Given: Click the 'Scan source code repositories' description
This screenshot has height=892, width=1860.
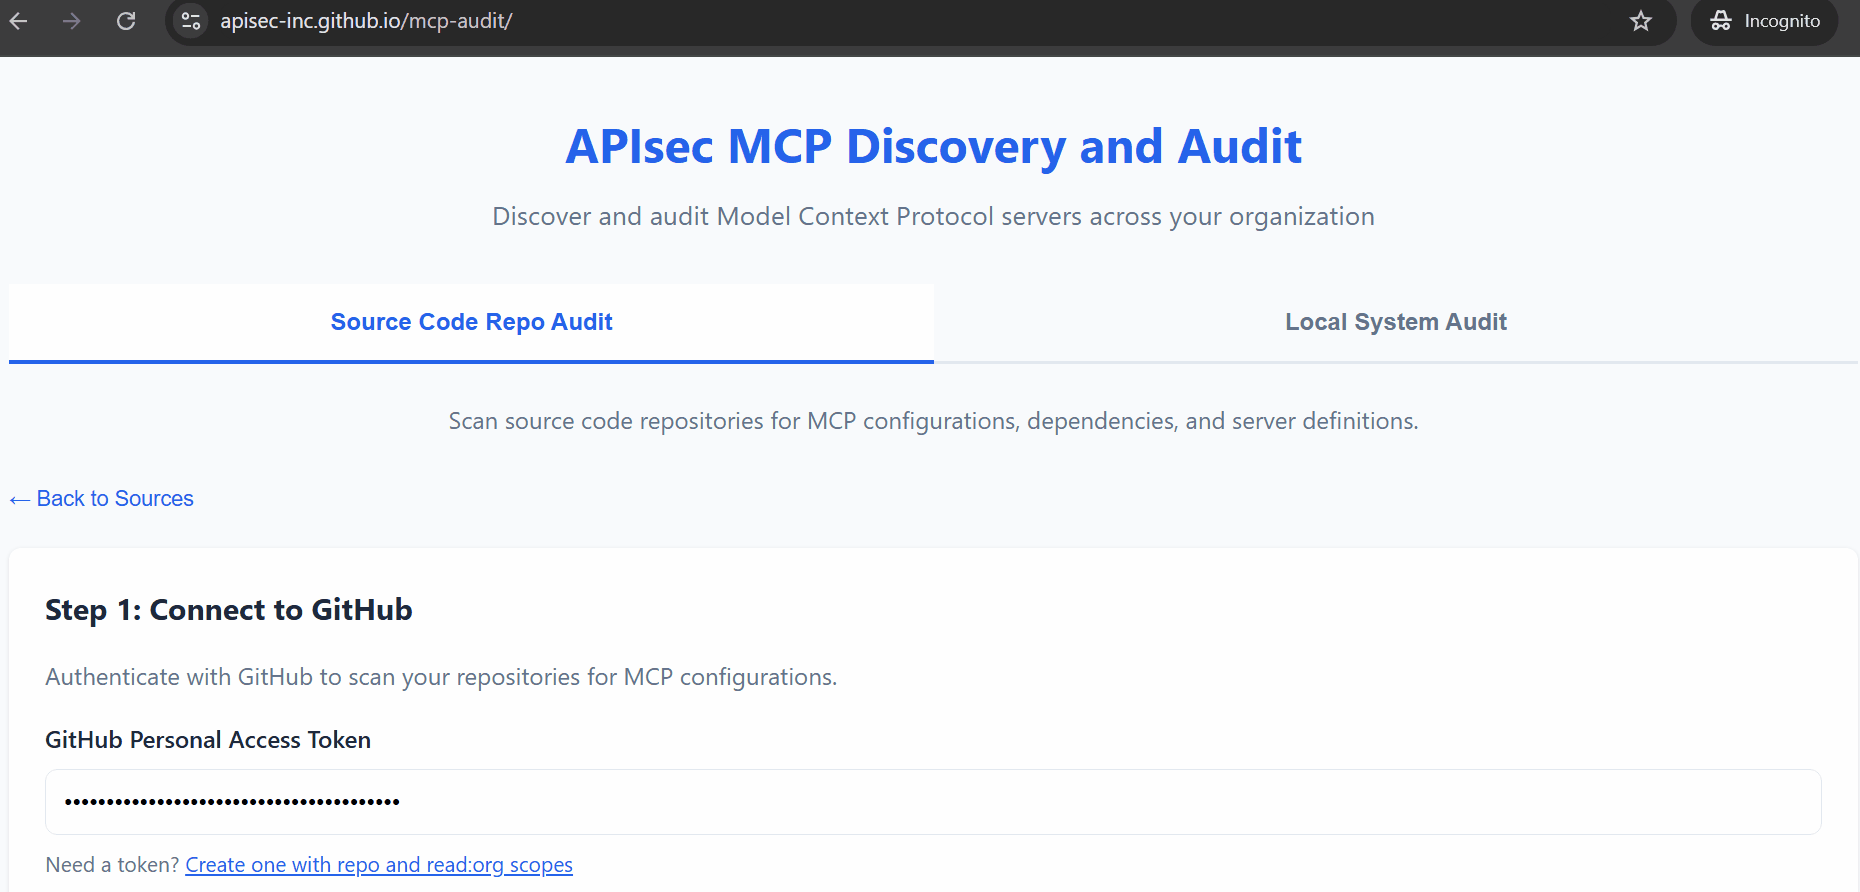Looking at the screenshot, I should point(933,421).
